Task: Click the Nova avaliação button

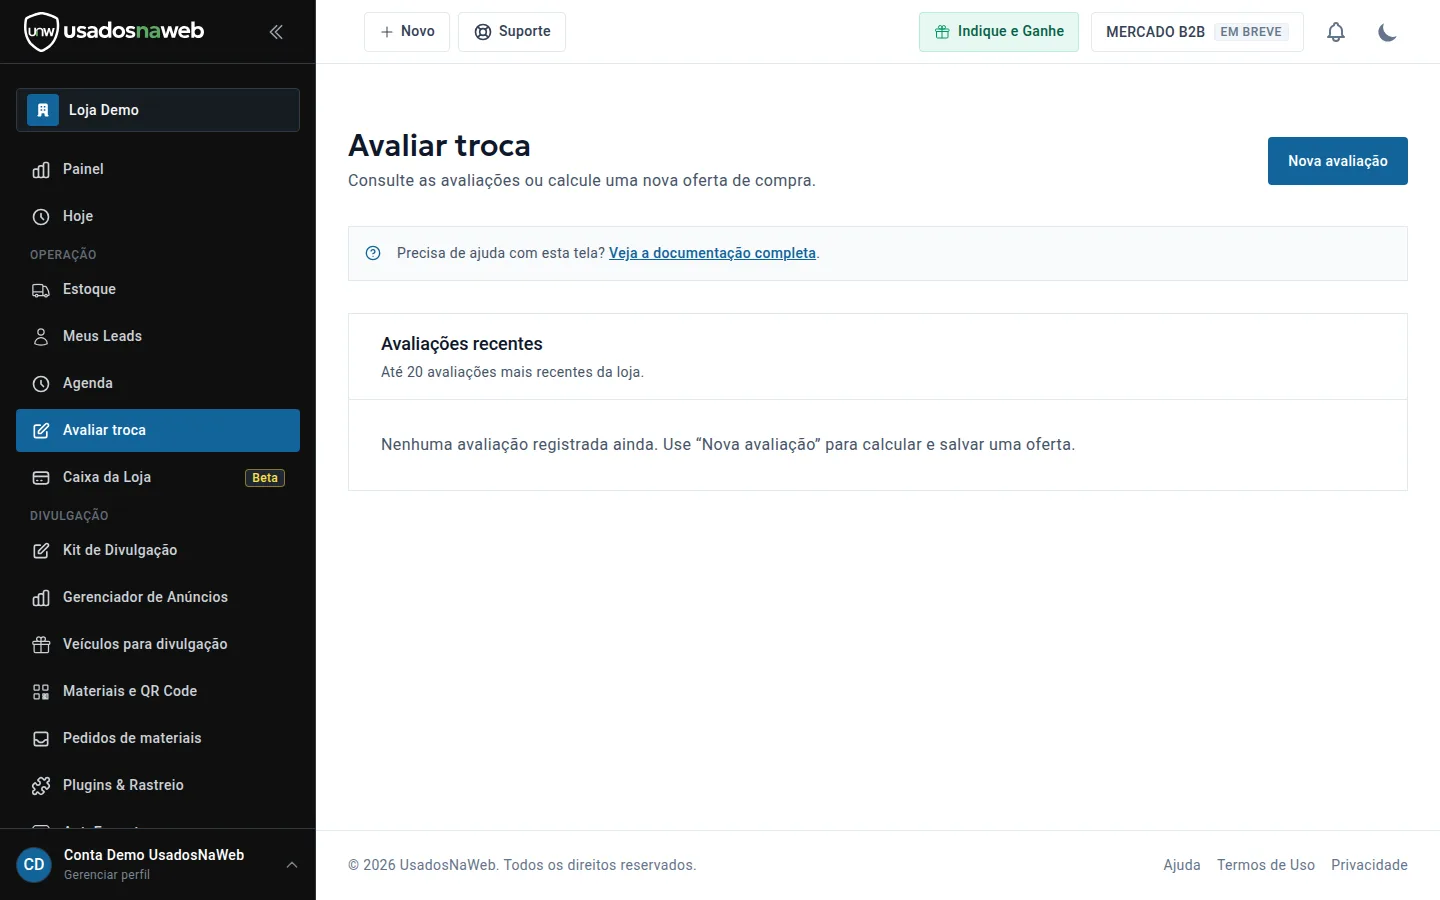Action: (x=1338, y=161)
